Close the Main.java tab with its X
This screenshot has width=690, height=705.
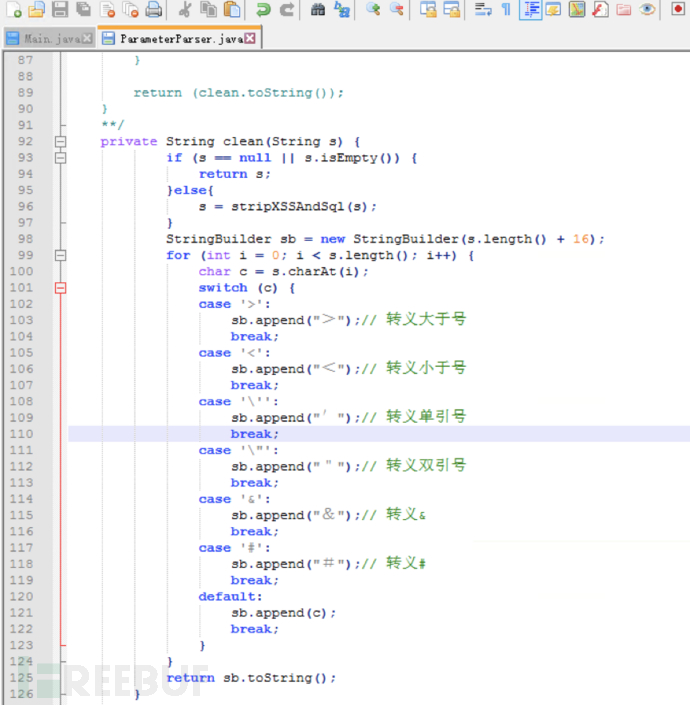tap(88, 39)
